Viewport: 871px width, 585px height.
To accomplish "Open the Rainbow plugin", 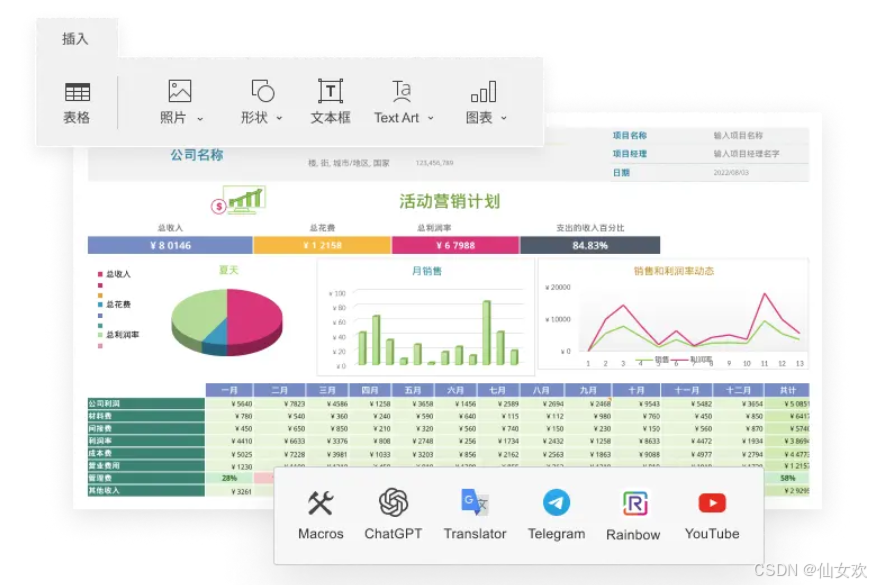I will pos(634,503).
